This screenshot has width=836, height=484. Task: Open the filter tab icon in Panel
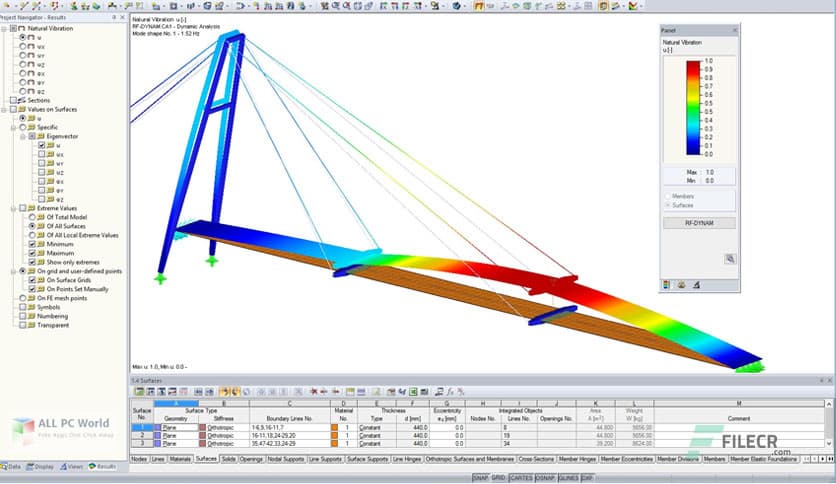click(696, 285)
